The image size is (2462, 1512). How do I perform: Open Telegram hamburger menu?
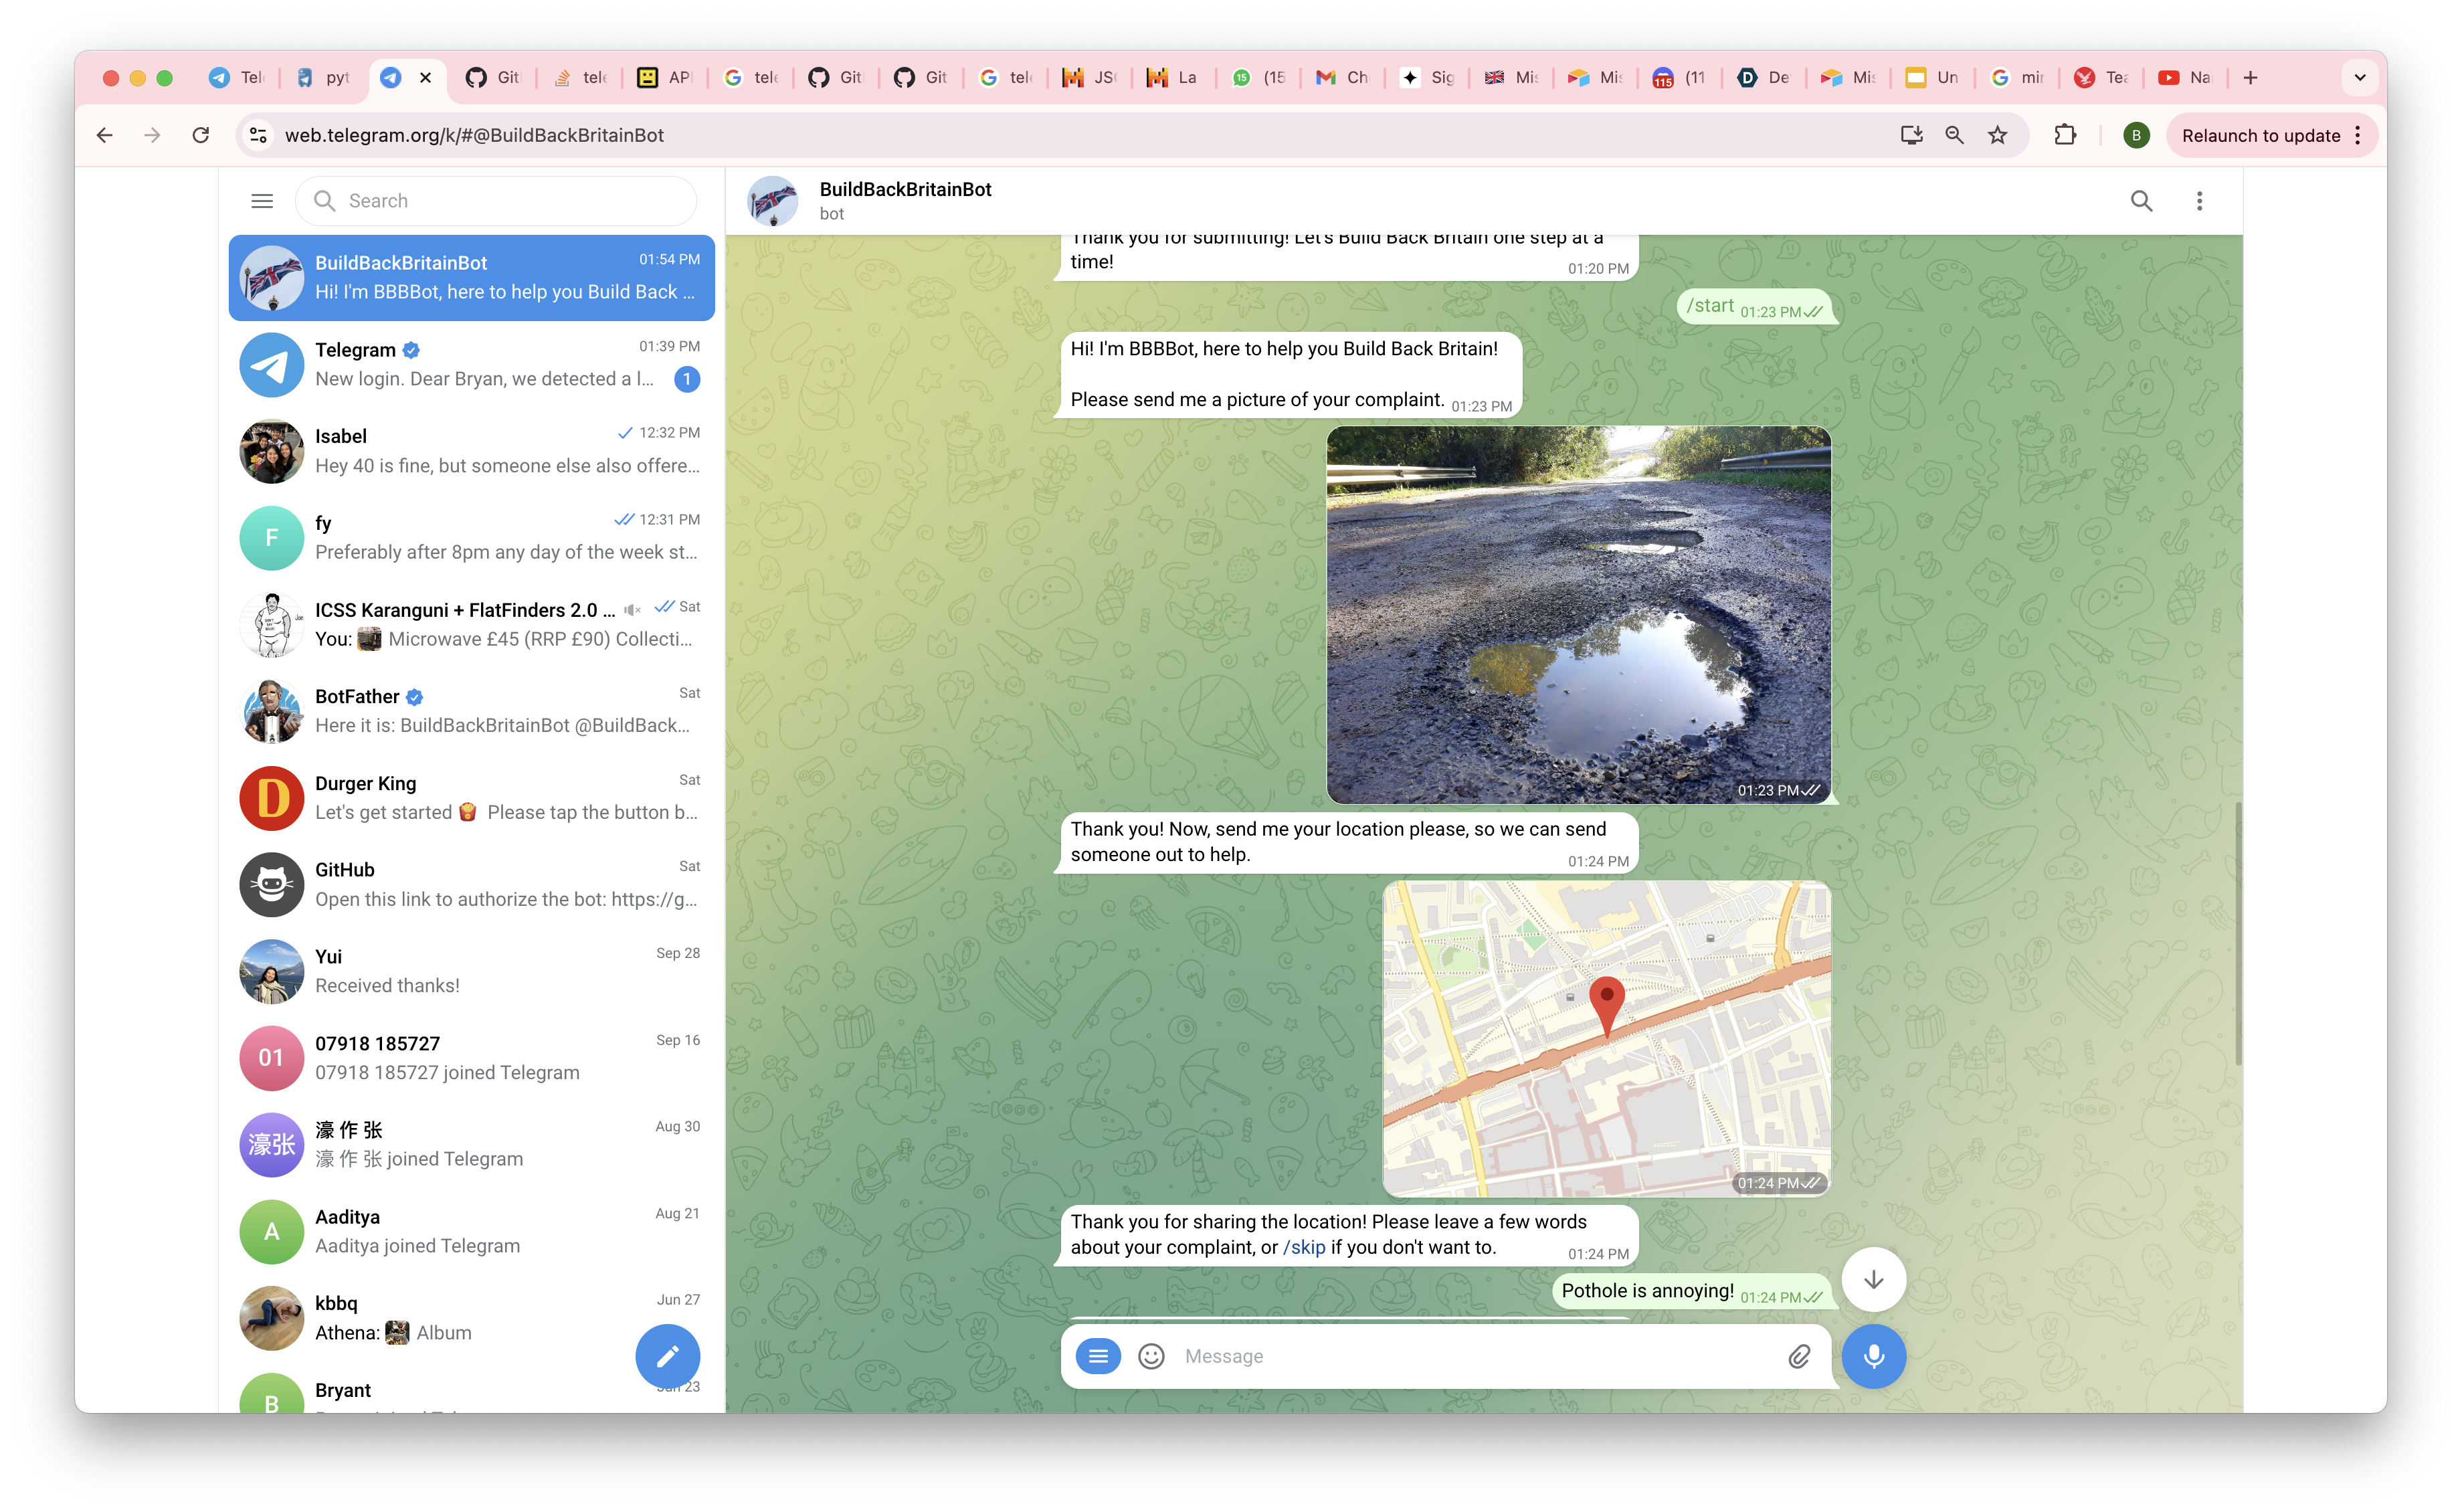(262, 201)
